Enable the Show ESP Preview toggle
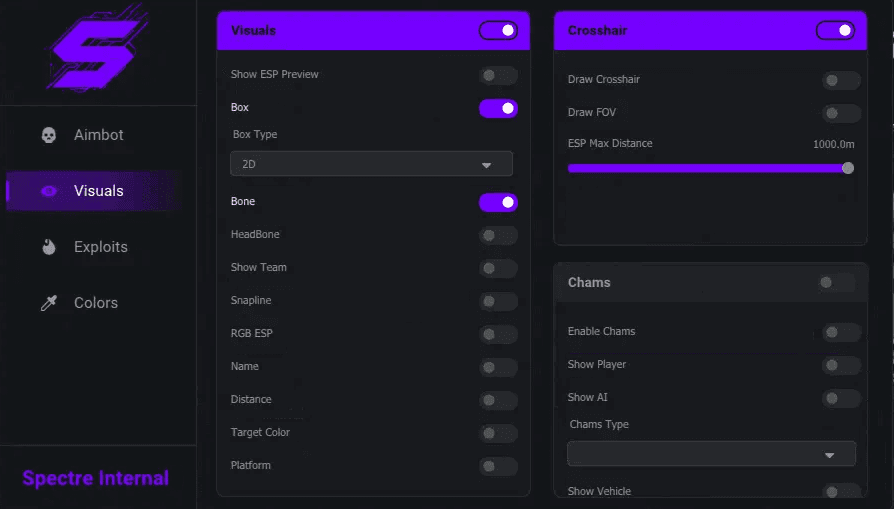Screen dimensions: 894x509 tap(498, 75)
